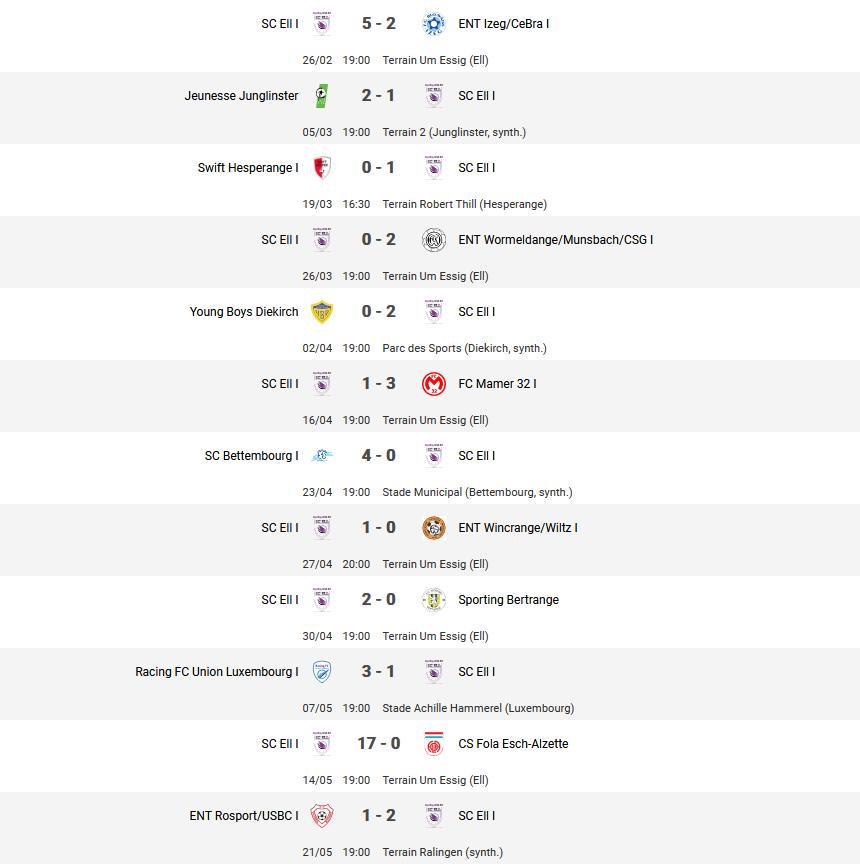Open the ENT Wormeldange/Munsbach/CSG I team link
Viewport: 860px width, 864px height.
(x=555, y=240)
